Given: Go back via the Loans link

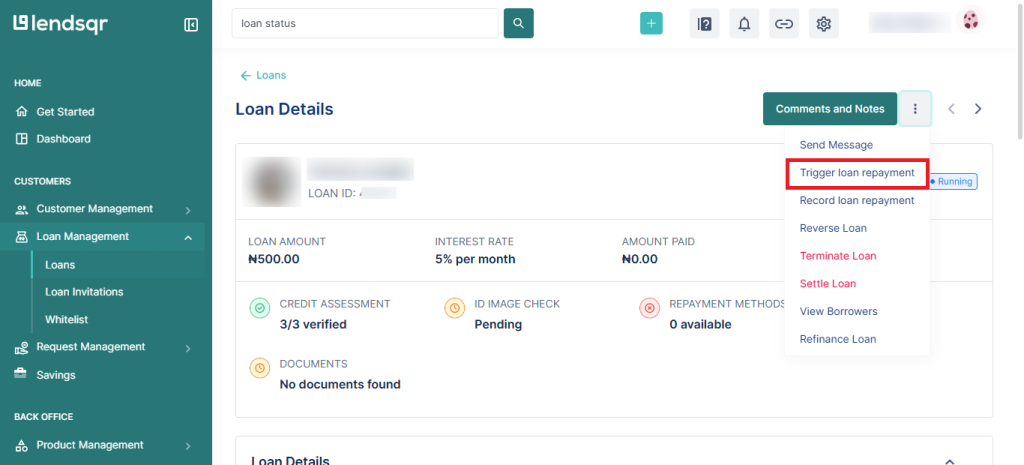Looking at the screenshot, I should 264,75.
